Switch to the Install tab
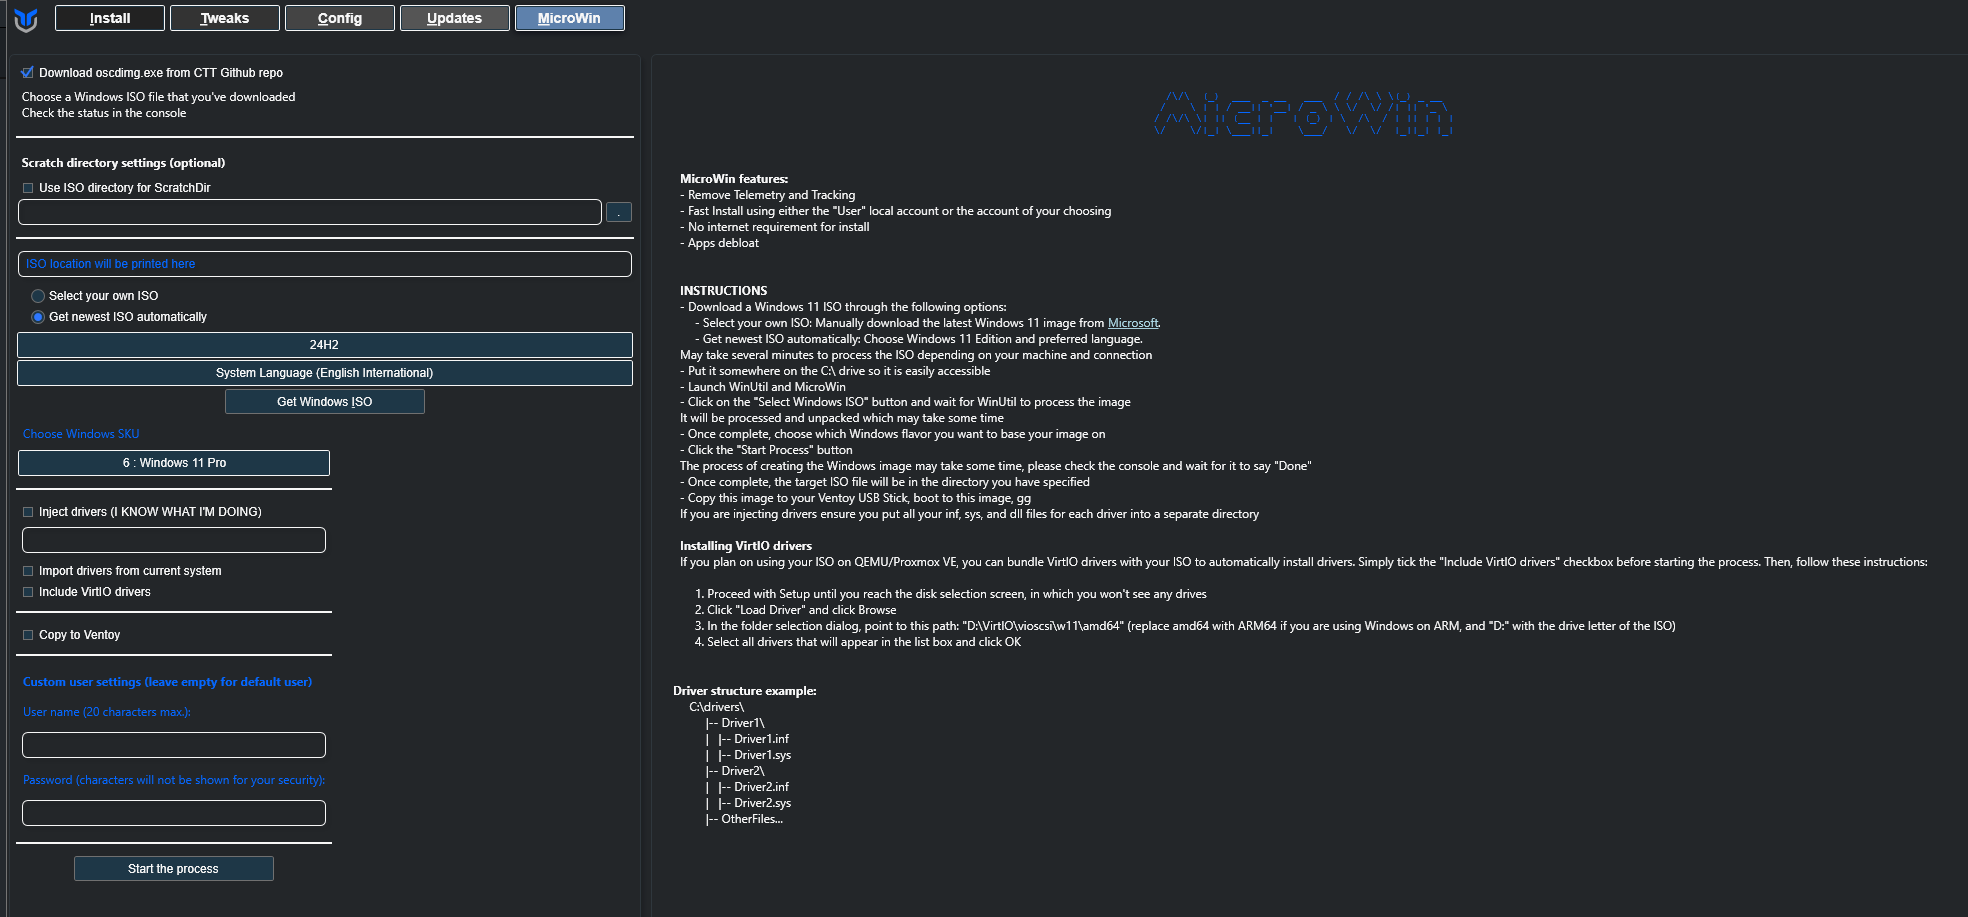This screenshot has width=1968, height=917. click(110, 18)
